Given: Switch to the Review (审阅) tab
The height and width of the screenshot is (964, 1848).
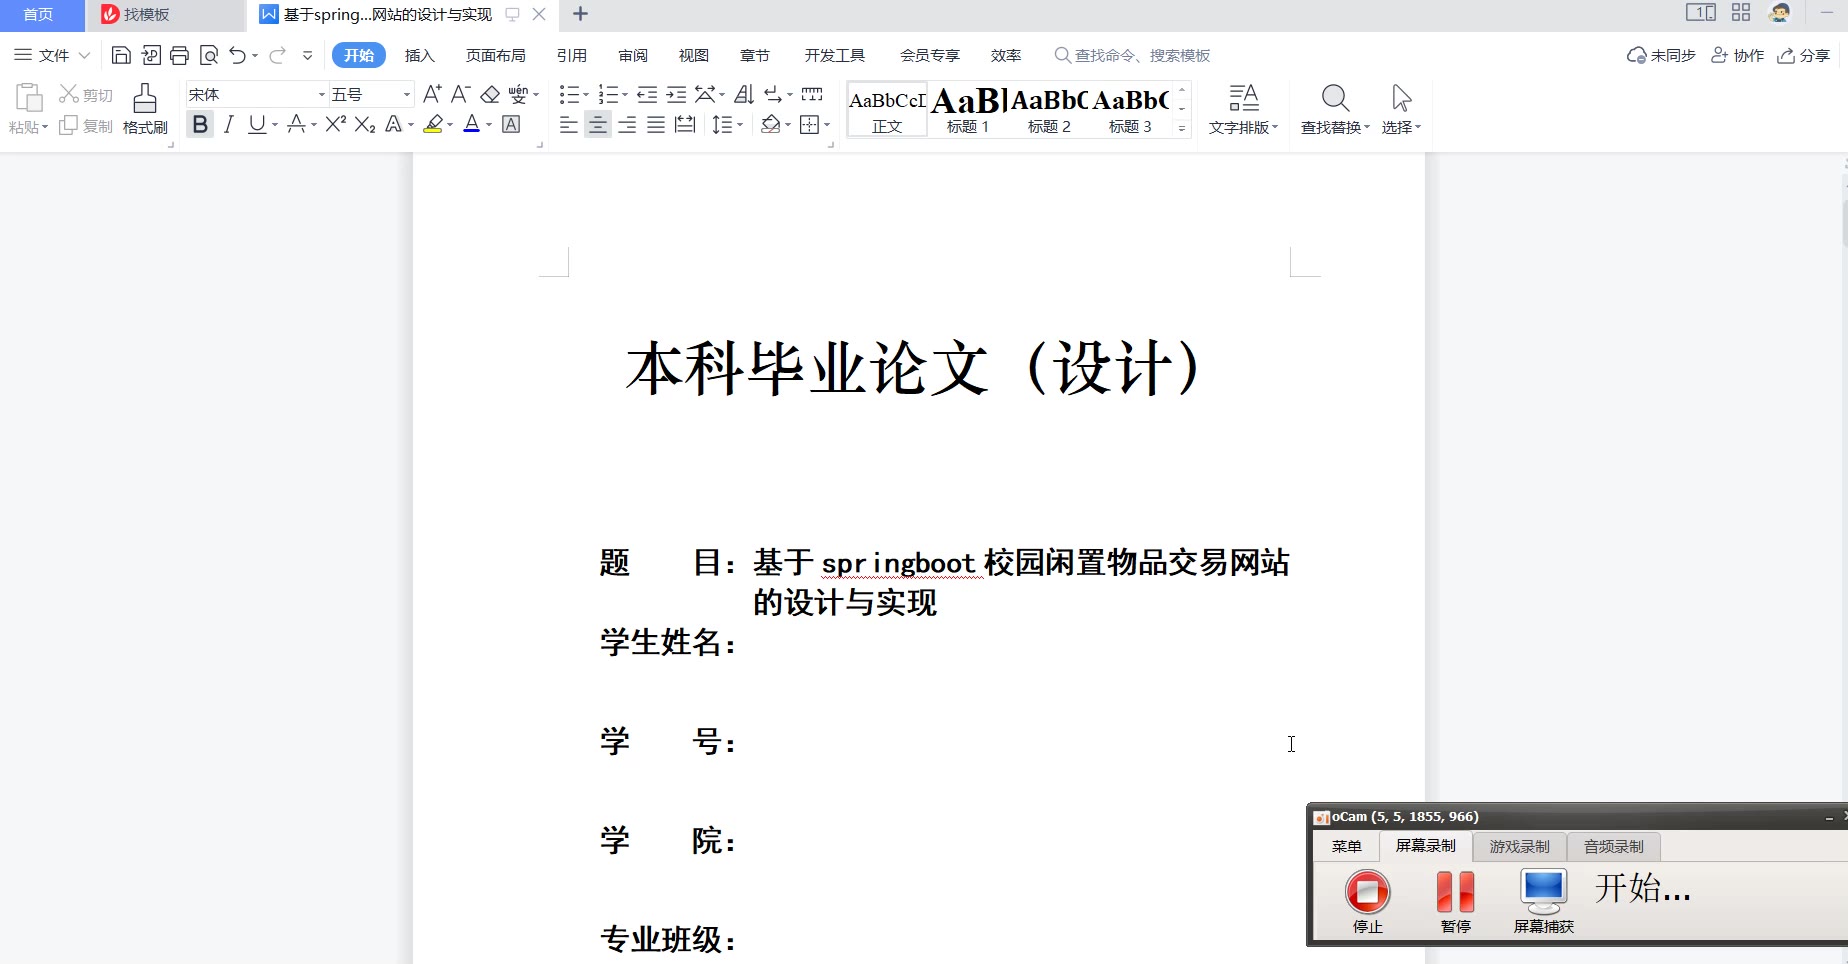Looking at the screenshot, I should tap(633, 55).
